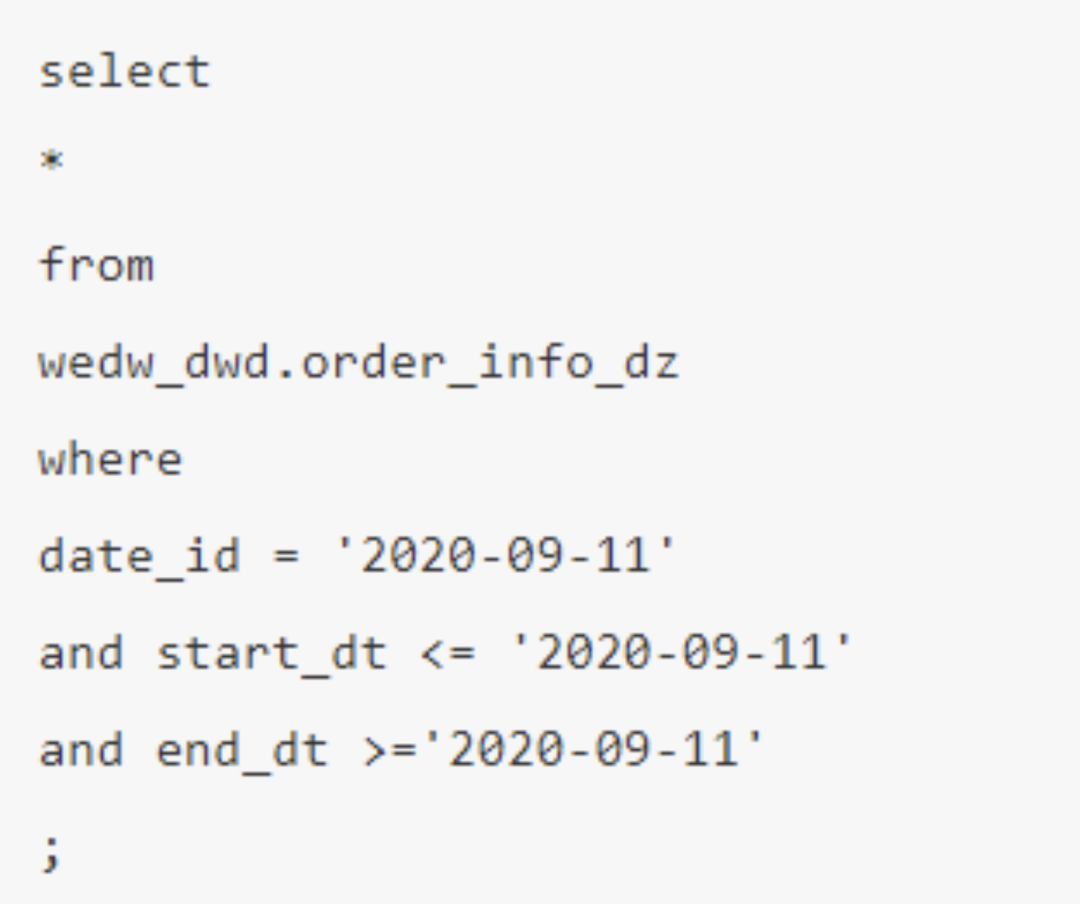
Task: Click the asterisk below select
Action: tap(52, 161)
